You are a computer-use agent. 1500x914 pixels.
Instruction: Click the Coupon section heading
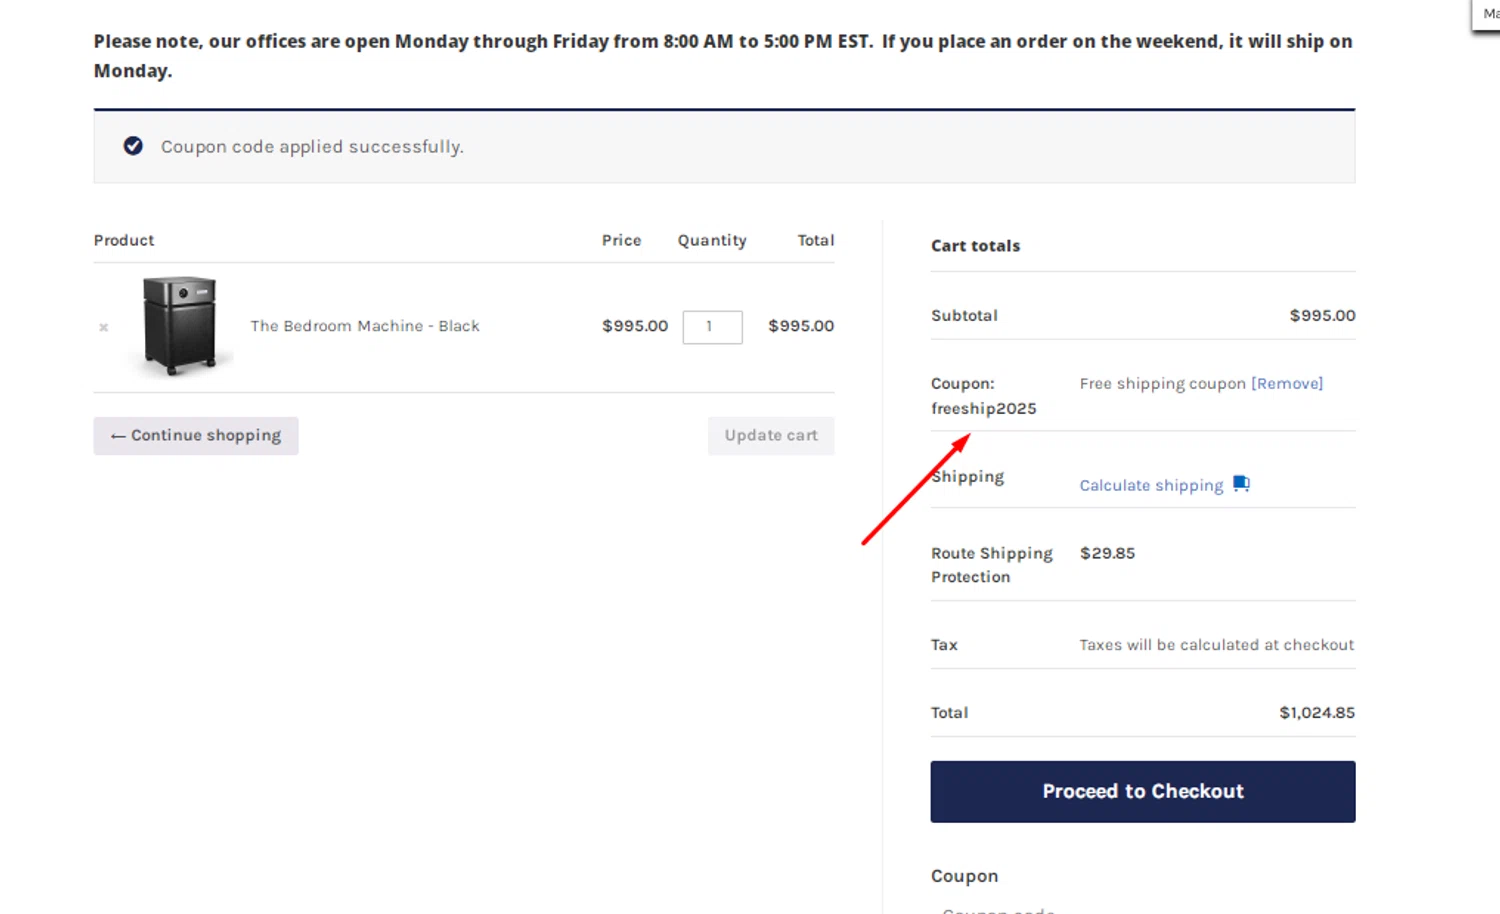[x=964, y=876]
